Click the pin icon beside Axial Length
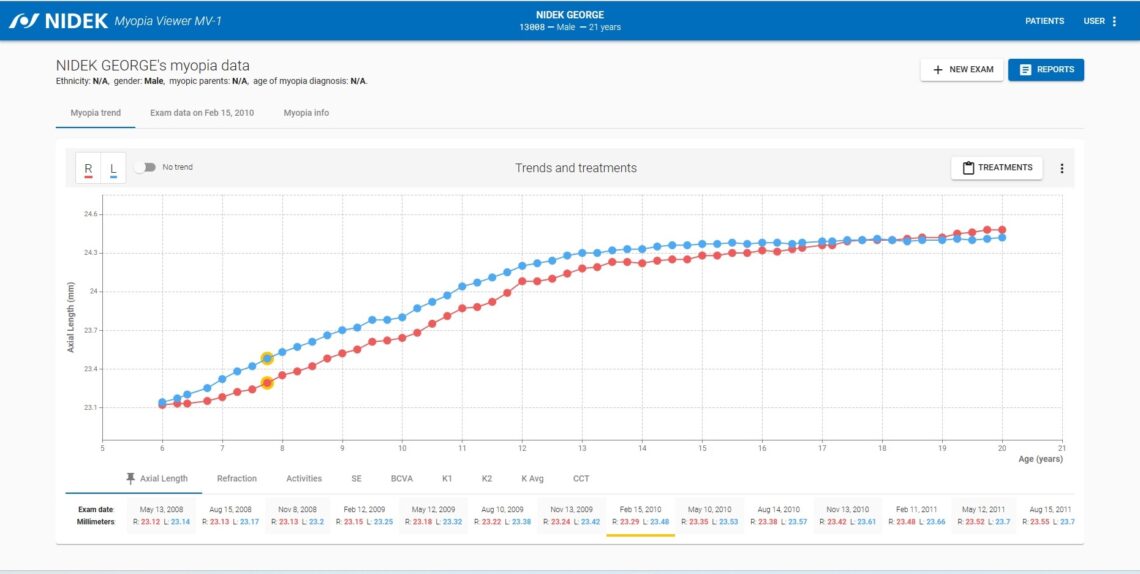1140x574 pixels. [131, 478]
